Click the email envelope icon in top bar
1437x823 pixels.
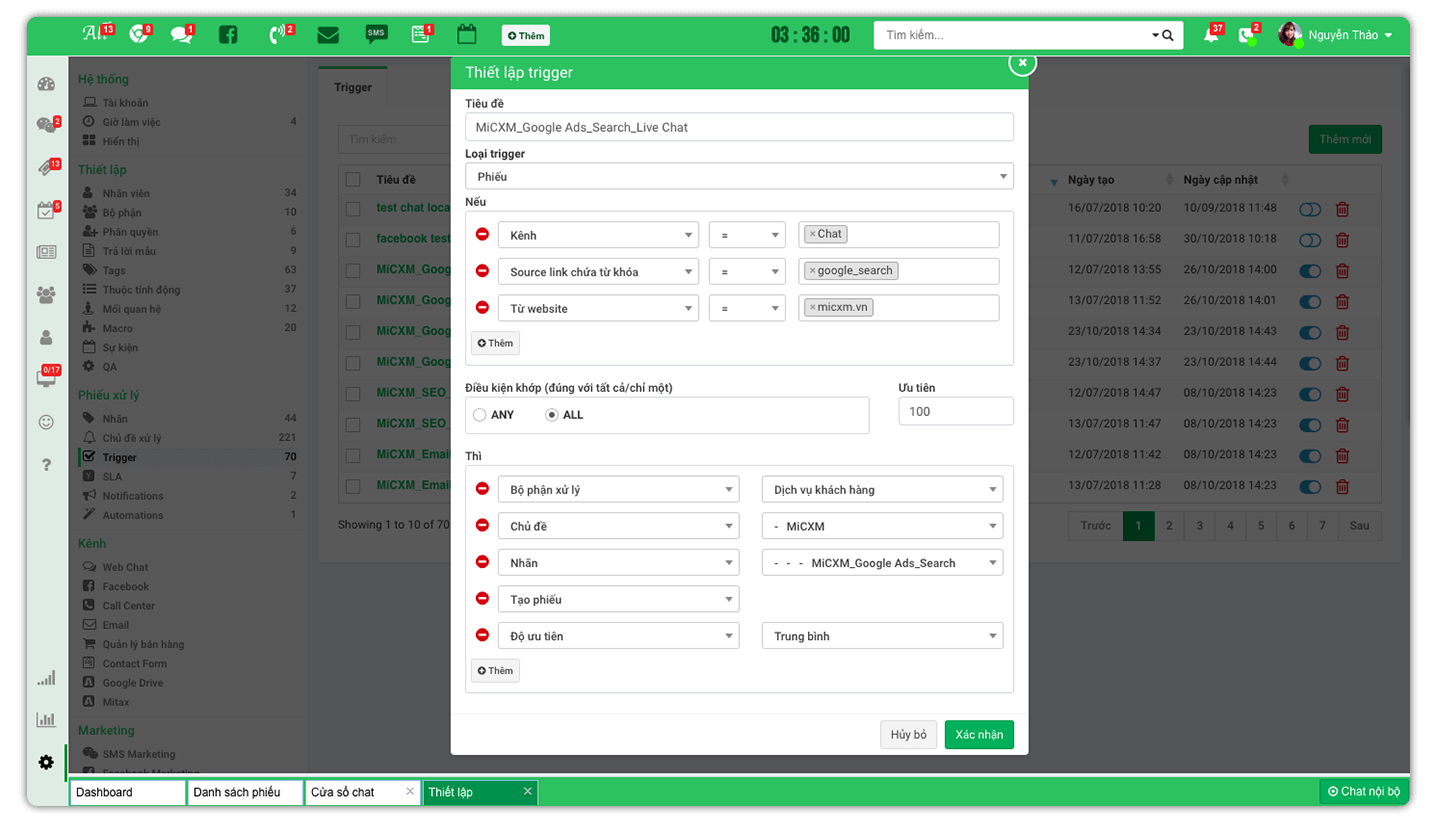tap(327, 35)
